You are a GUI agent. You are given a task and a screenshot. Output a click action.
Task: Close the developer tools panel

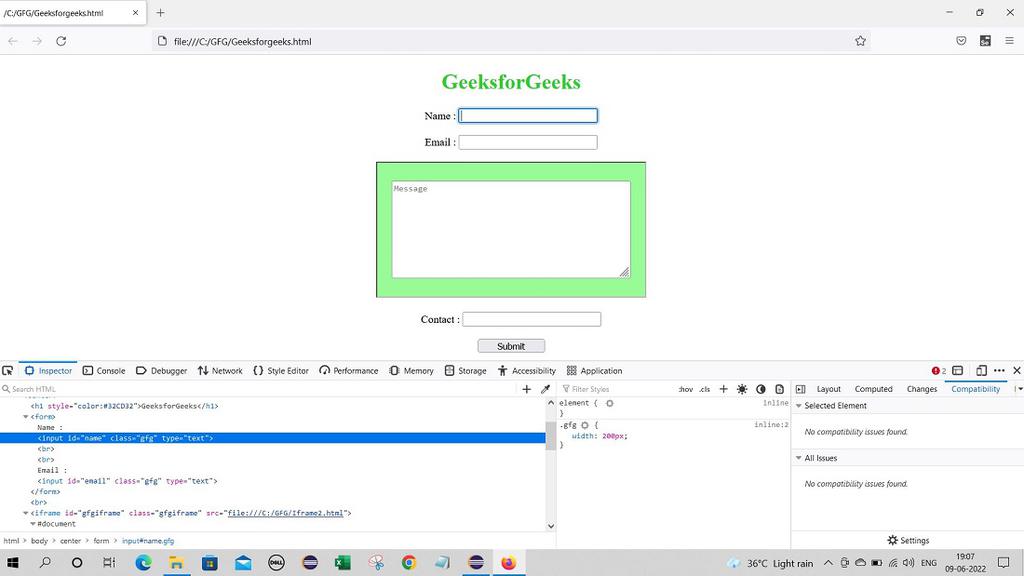(1016, 370)
